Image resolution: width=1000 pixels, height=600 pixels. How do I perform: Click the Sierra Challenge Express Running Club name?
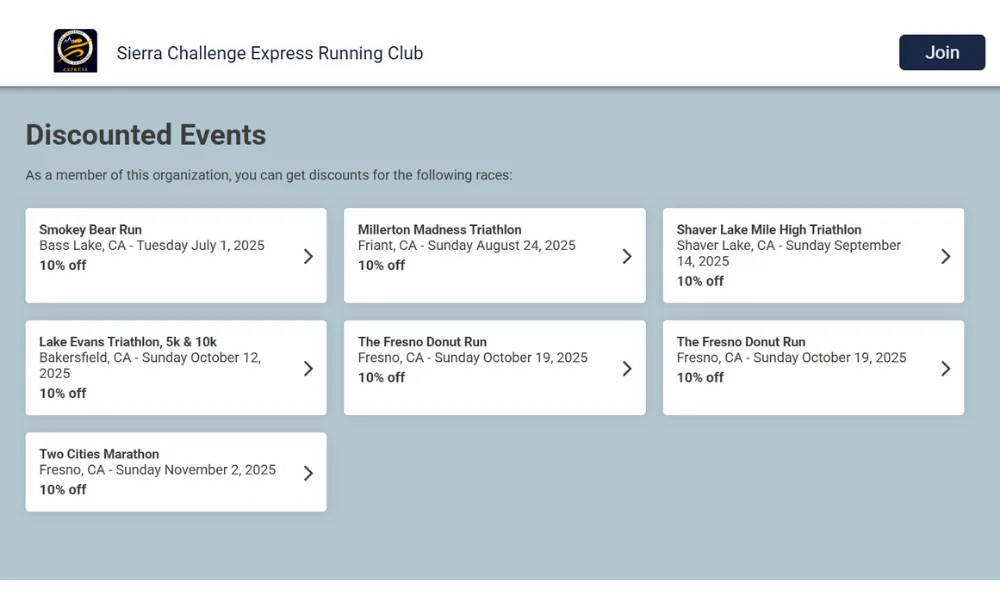click(x=270, y=53)
